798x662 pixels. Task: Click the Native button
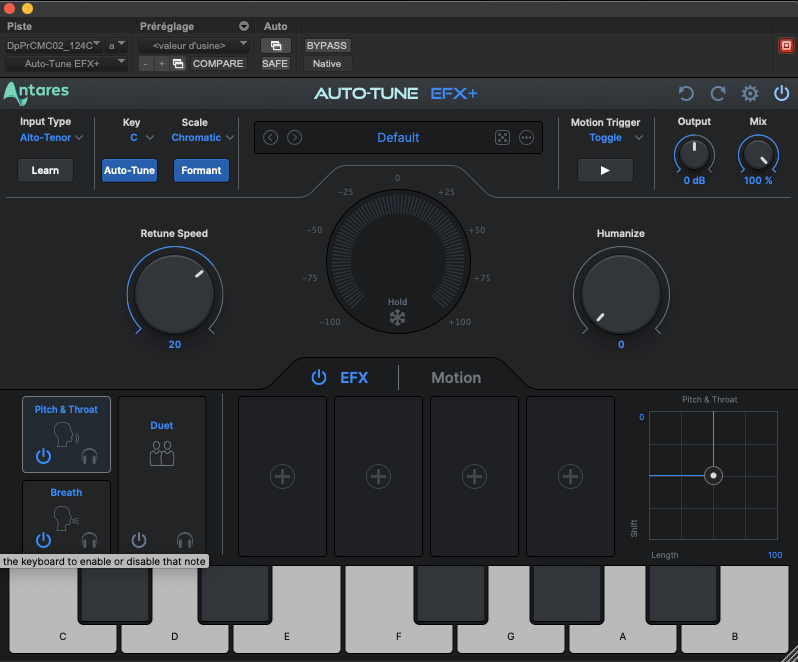tap(327, 64)
